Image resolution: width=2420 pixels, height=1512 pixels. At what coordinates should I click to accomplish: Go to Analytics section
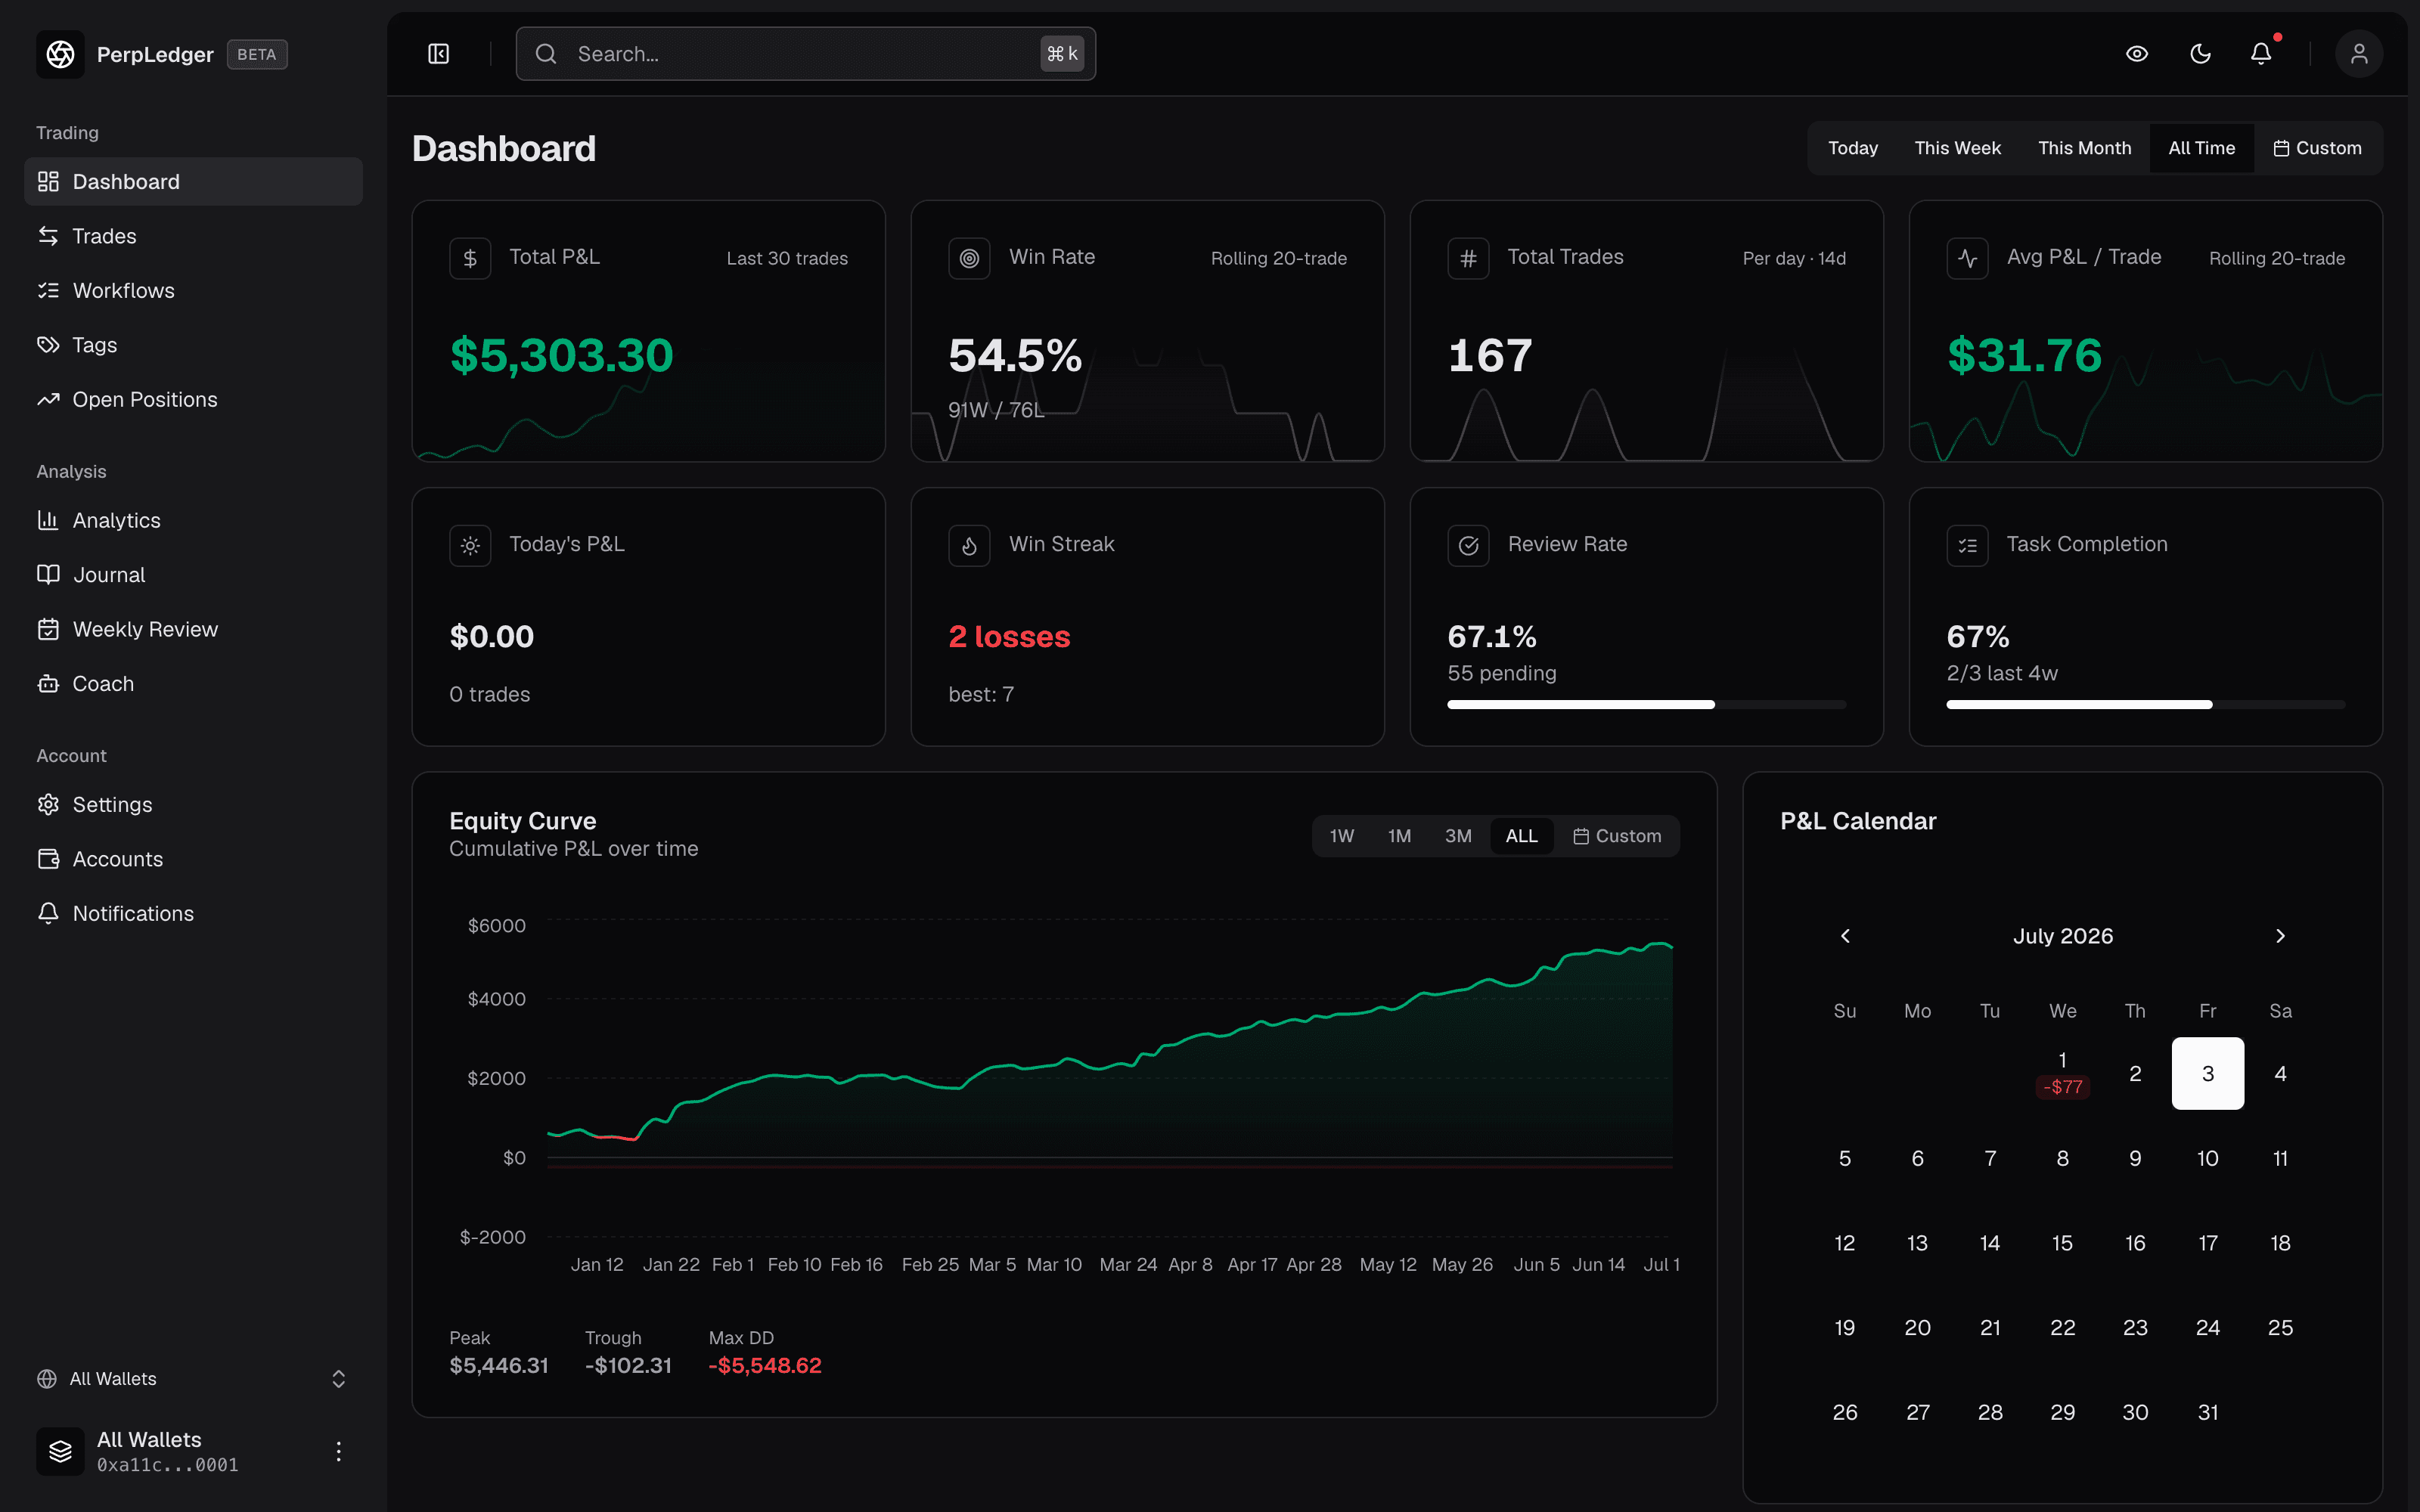coord(193,520)
